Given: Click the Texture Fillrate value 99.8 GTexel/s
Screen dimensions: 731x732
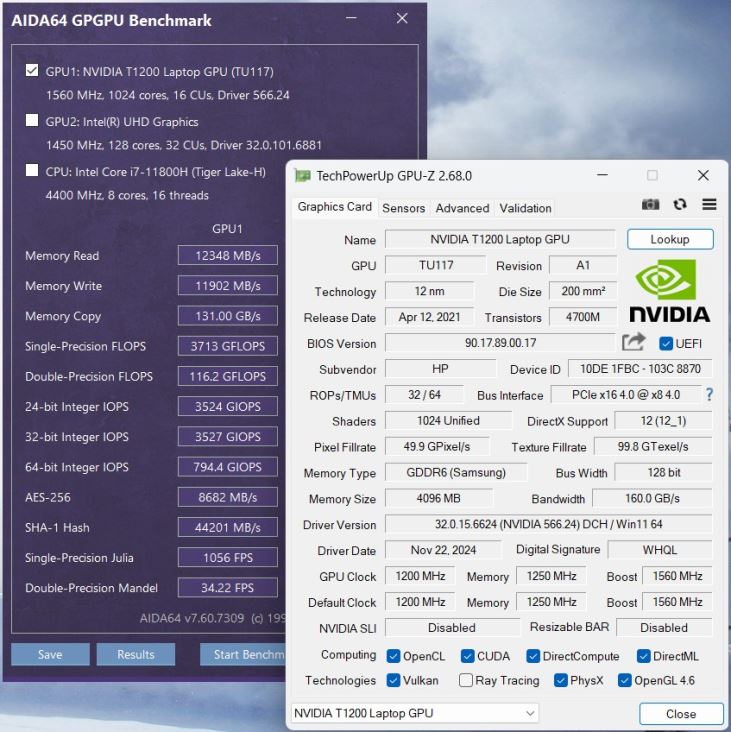Looking at the screenshot, I should pyautogui.click(x=653, y=446).
